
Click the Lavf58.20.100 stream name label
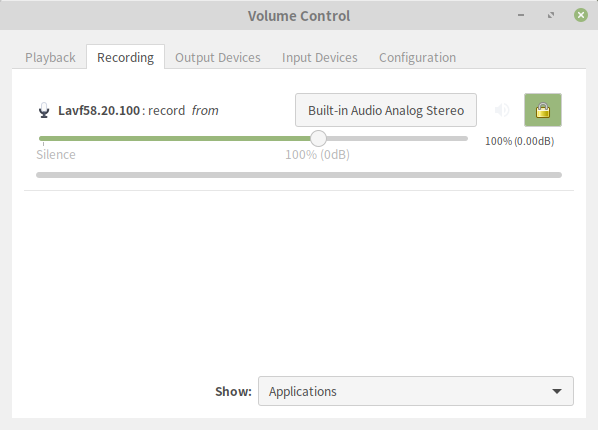pos(99,110)
